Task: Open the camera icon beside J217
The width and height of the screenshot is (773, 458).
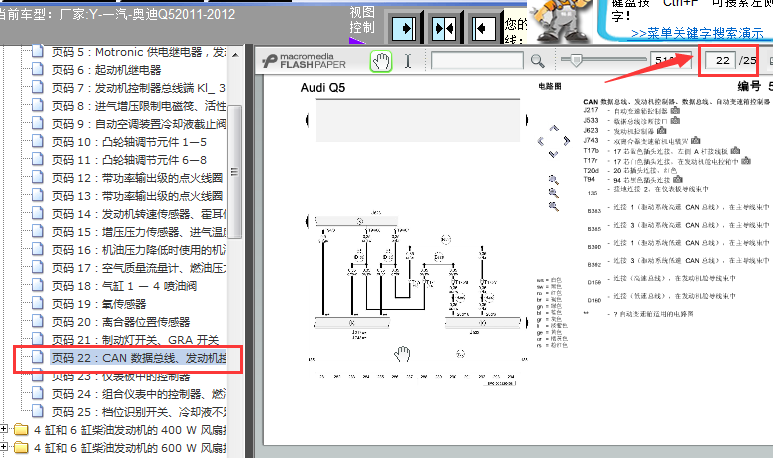Action: pyautogui.click(x=675, y=110)
